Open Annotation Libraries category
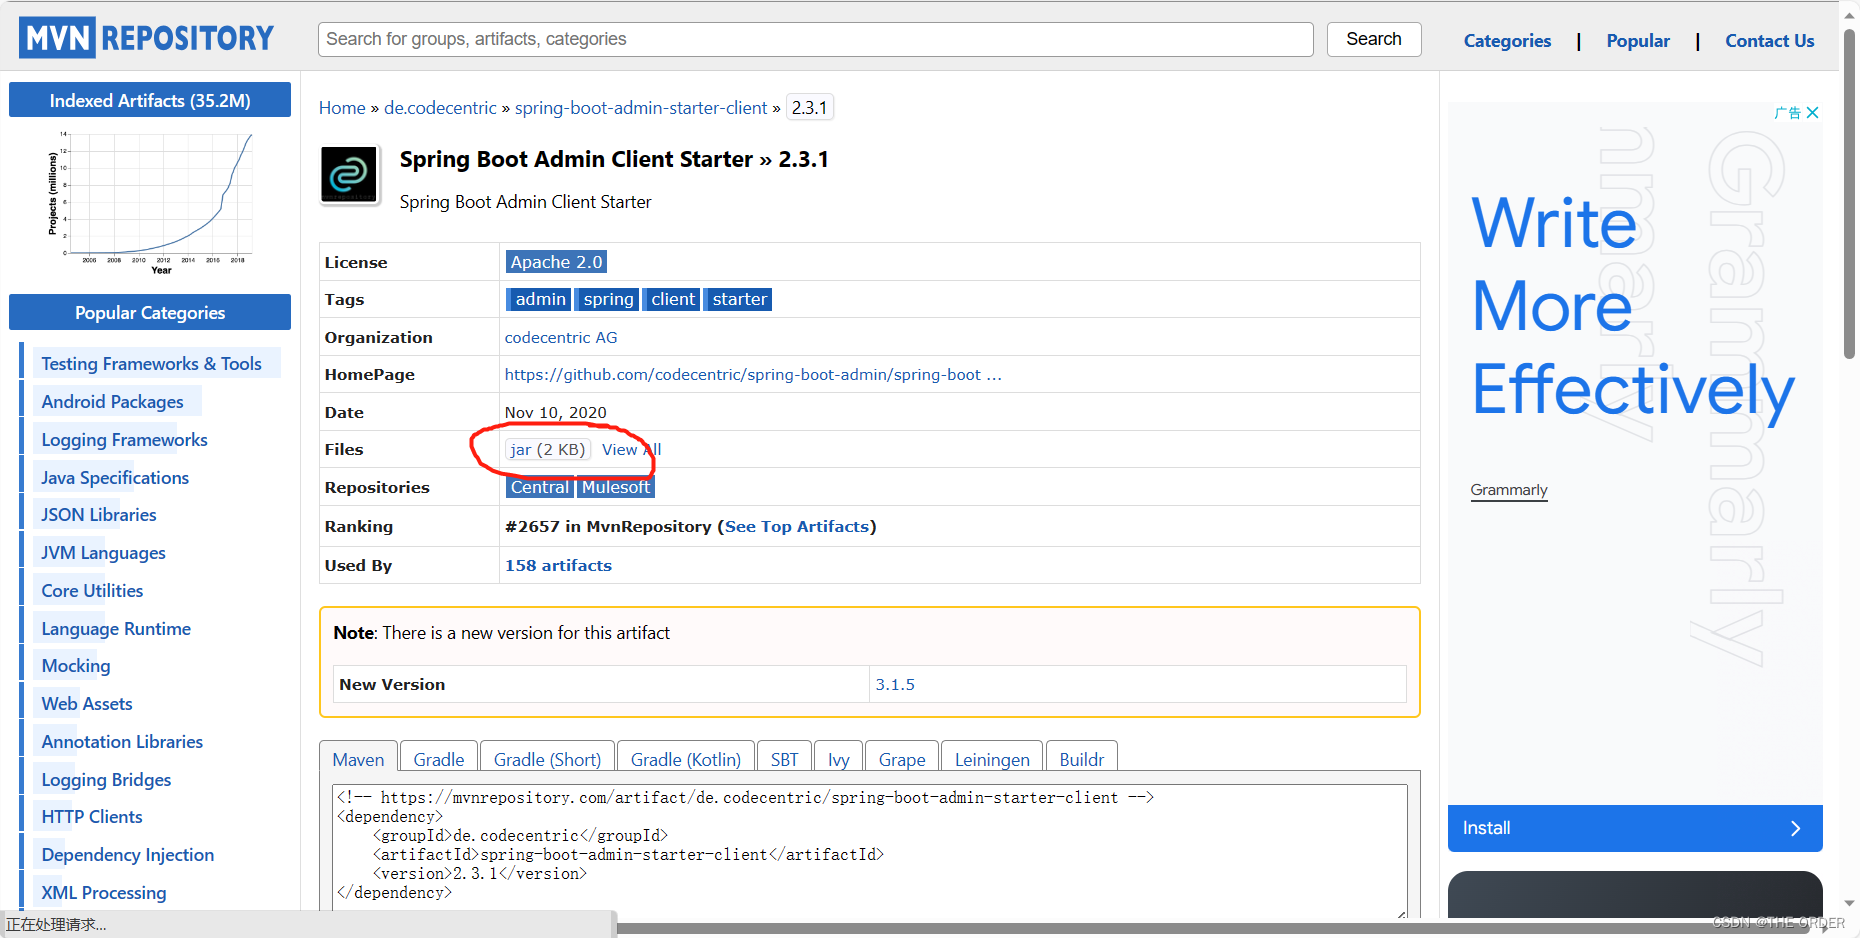 (122, 742)
